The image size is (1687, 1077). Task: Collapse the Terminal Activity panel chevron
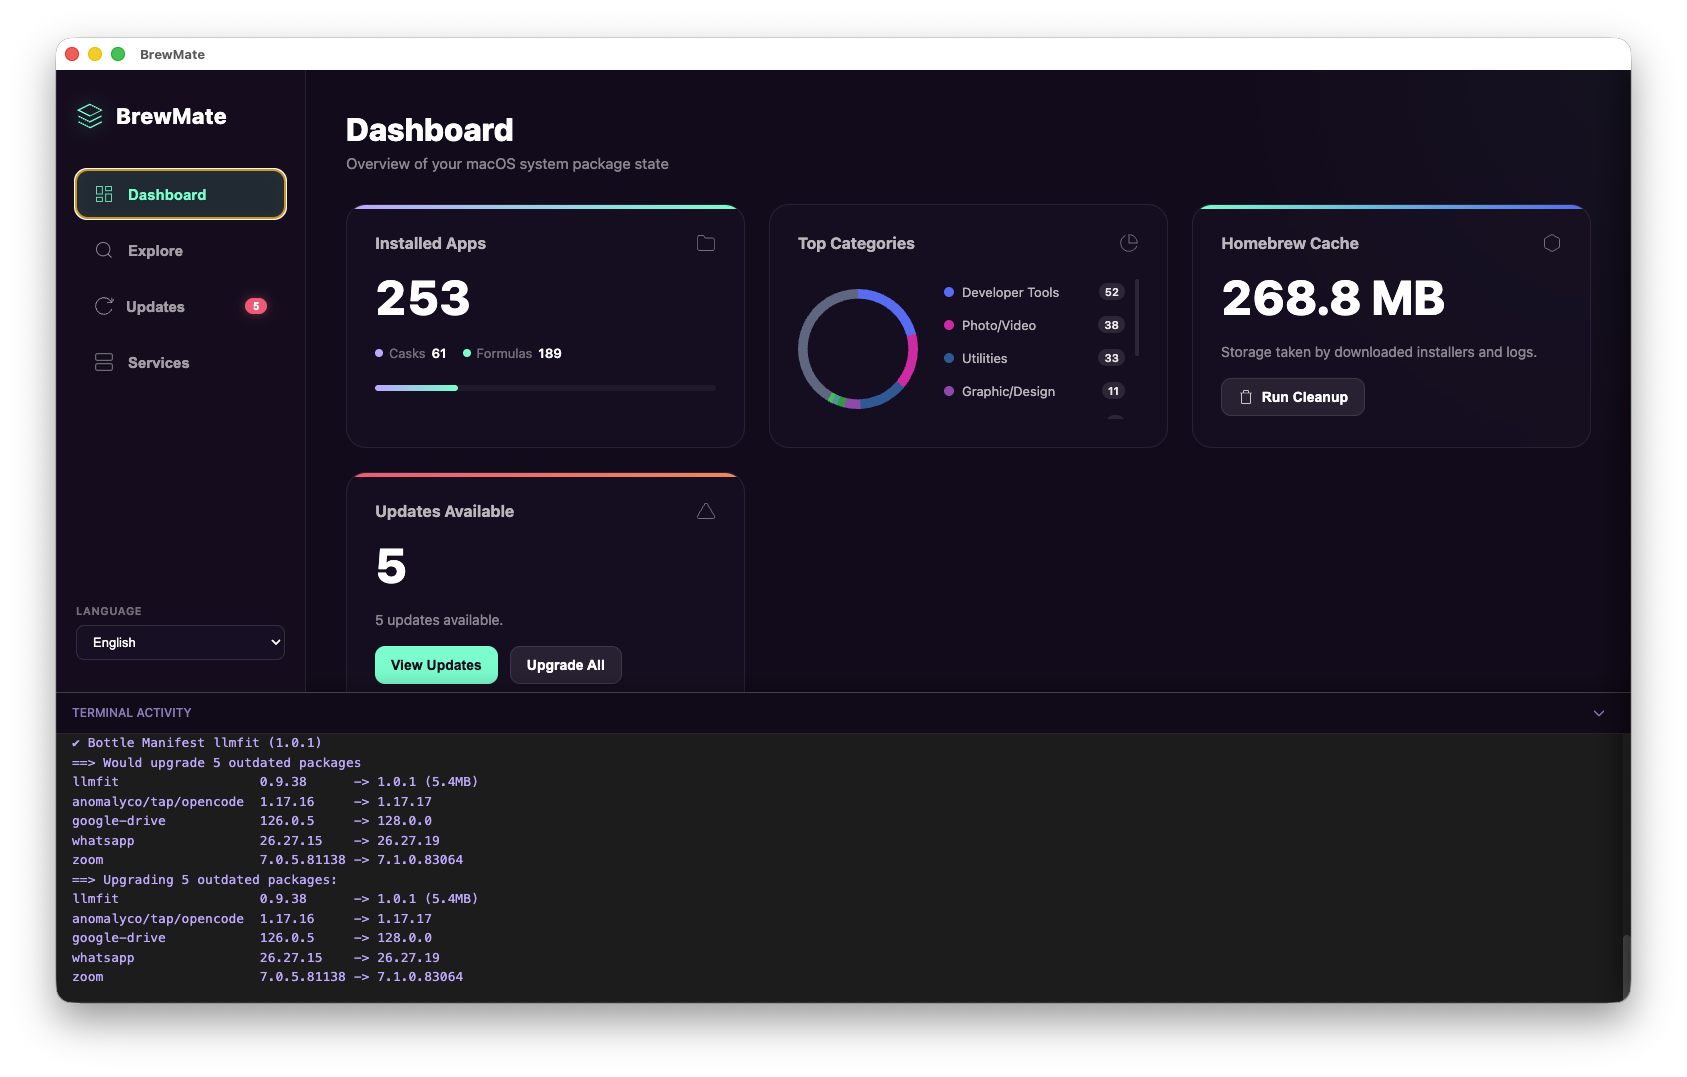[x=1599, y=713]
